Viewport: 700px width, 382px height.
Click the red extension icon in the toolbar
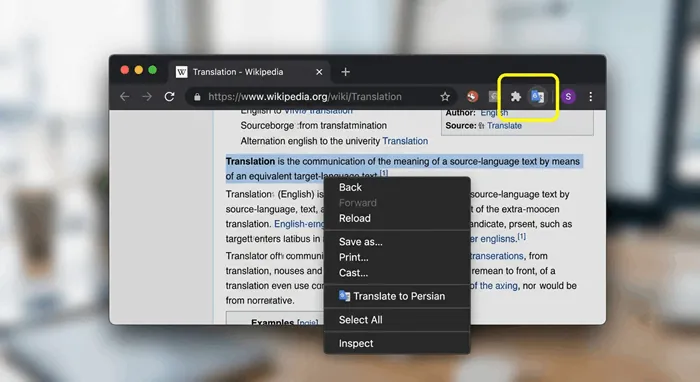pos(472,96)
